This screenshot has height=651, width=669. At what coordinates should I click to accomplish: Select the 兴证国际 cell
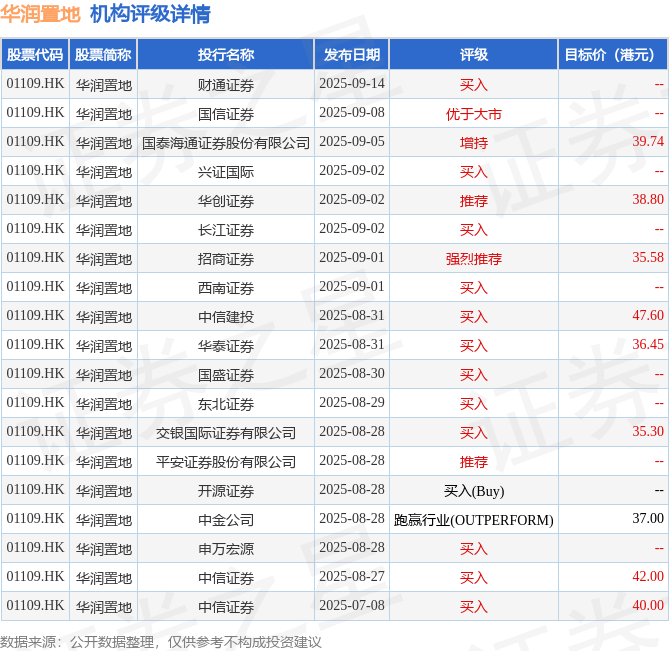[226, 172]
